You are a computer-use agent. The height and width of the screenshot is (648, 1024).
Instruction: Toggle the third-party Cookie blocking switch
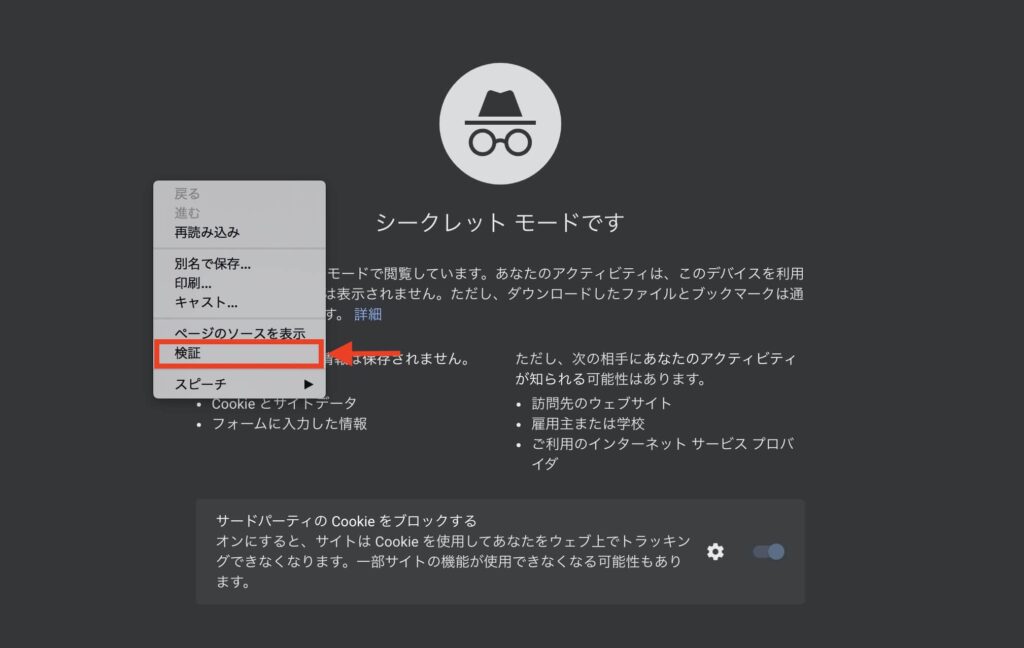click(x=769, y=551)
